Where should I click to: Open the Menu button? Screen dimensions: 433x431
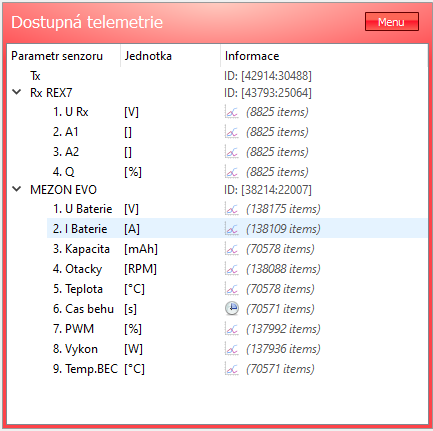click(392, 22)
